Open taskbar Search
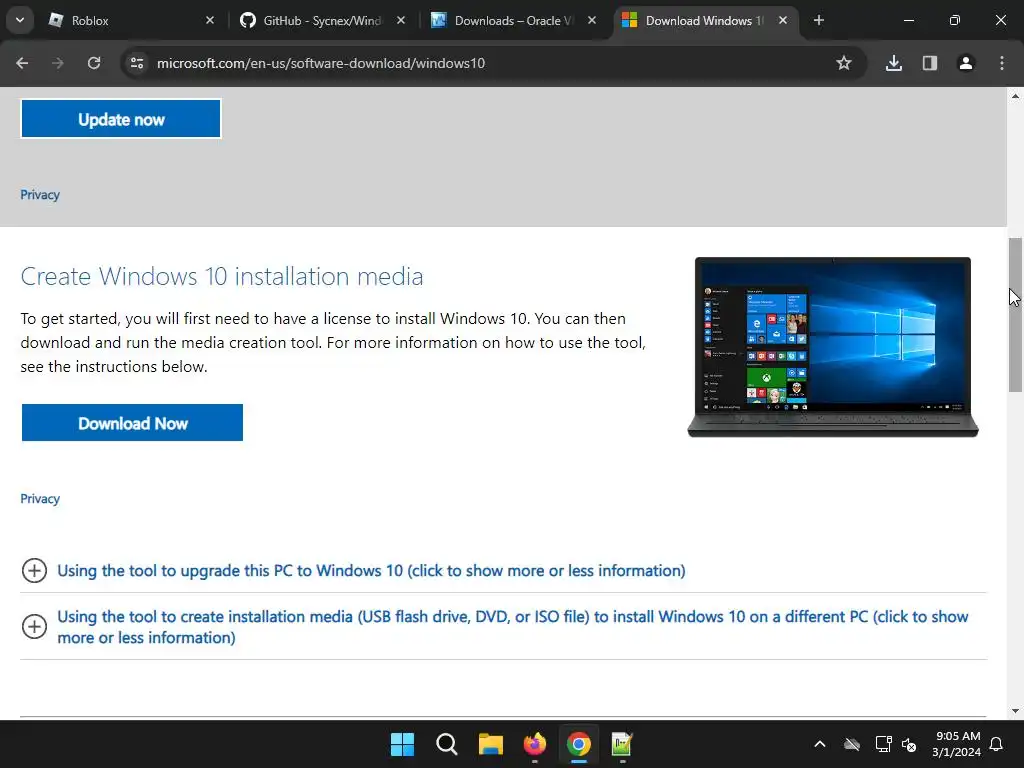This screenshot has height=768, width=1024. tap(447, 744)
